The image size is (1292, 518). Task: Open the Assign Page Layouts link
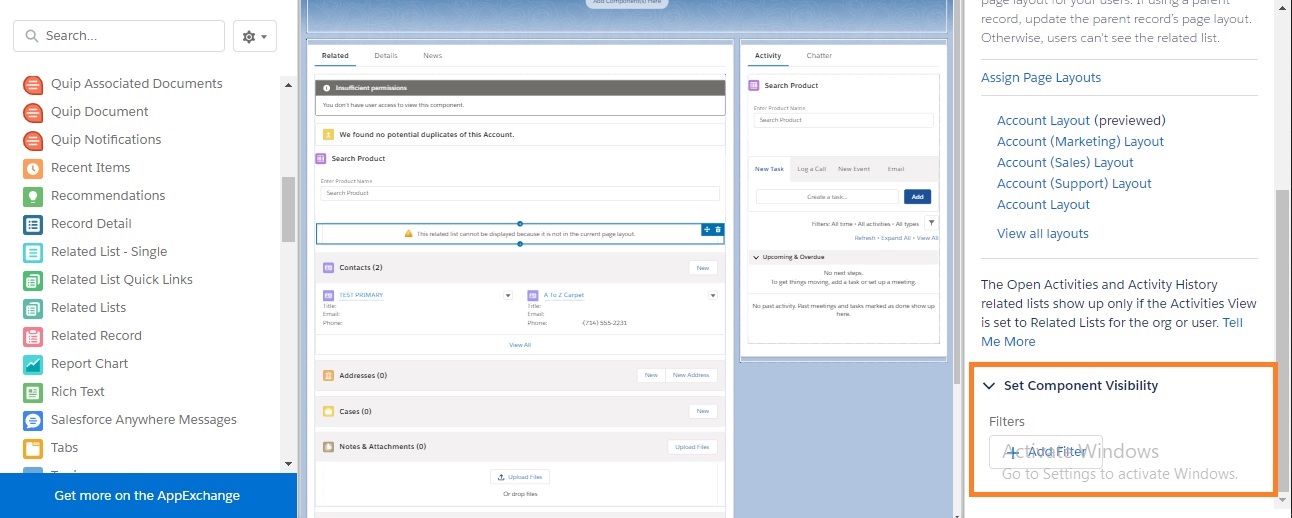point(1041,78)
